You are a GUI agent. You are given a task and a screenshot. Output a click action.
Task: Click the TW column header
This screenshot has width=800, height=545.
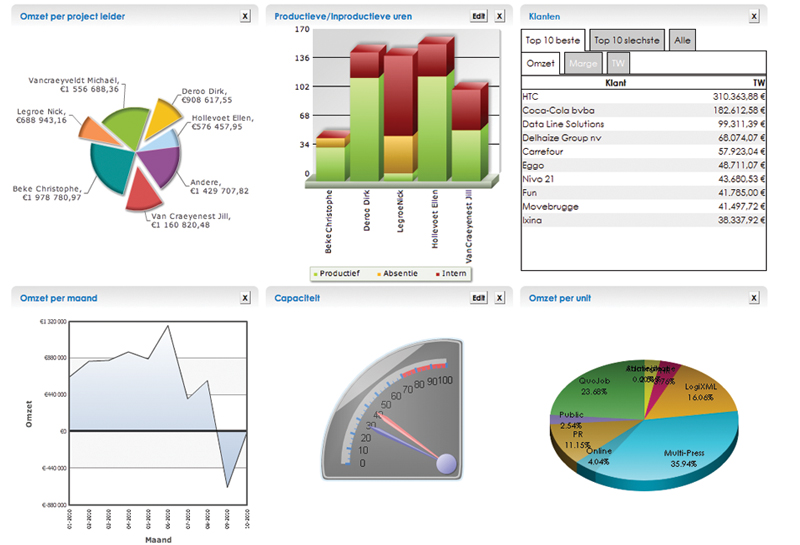(x=759, y=83)
